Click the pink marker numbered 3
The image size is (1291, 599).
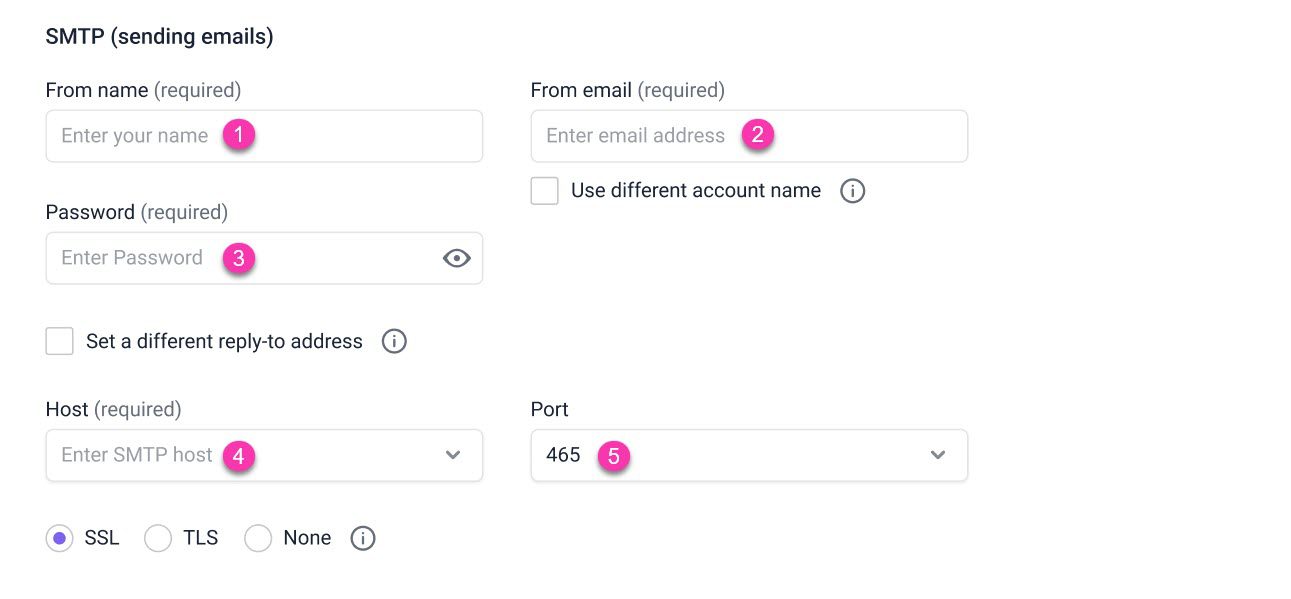point(237,257)
